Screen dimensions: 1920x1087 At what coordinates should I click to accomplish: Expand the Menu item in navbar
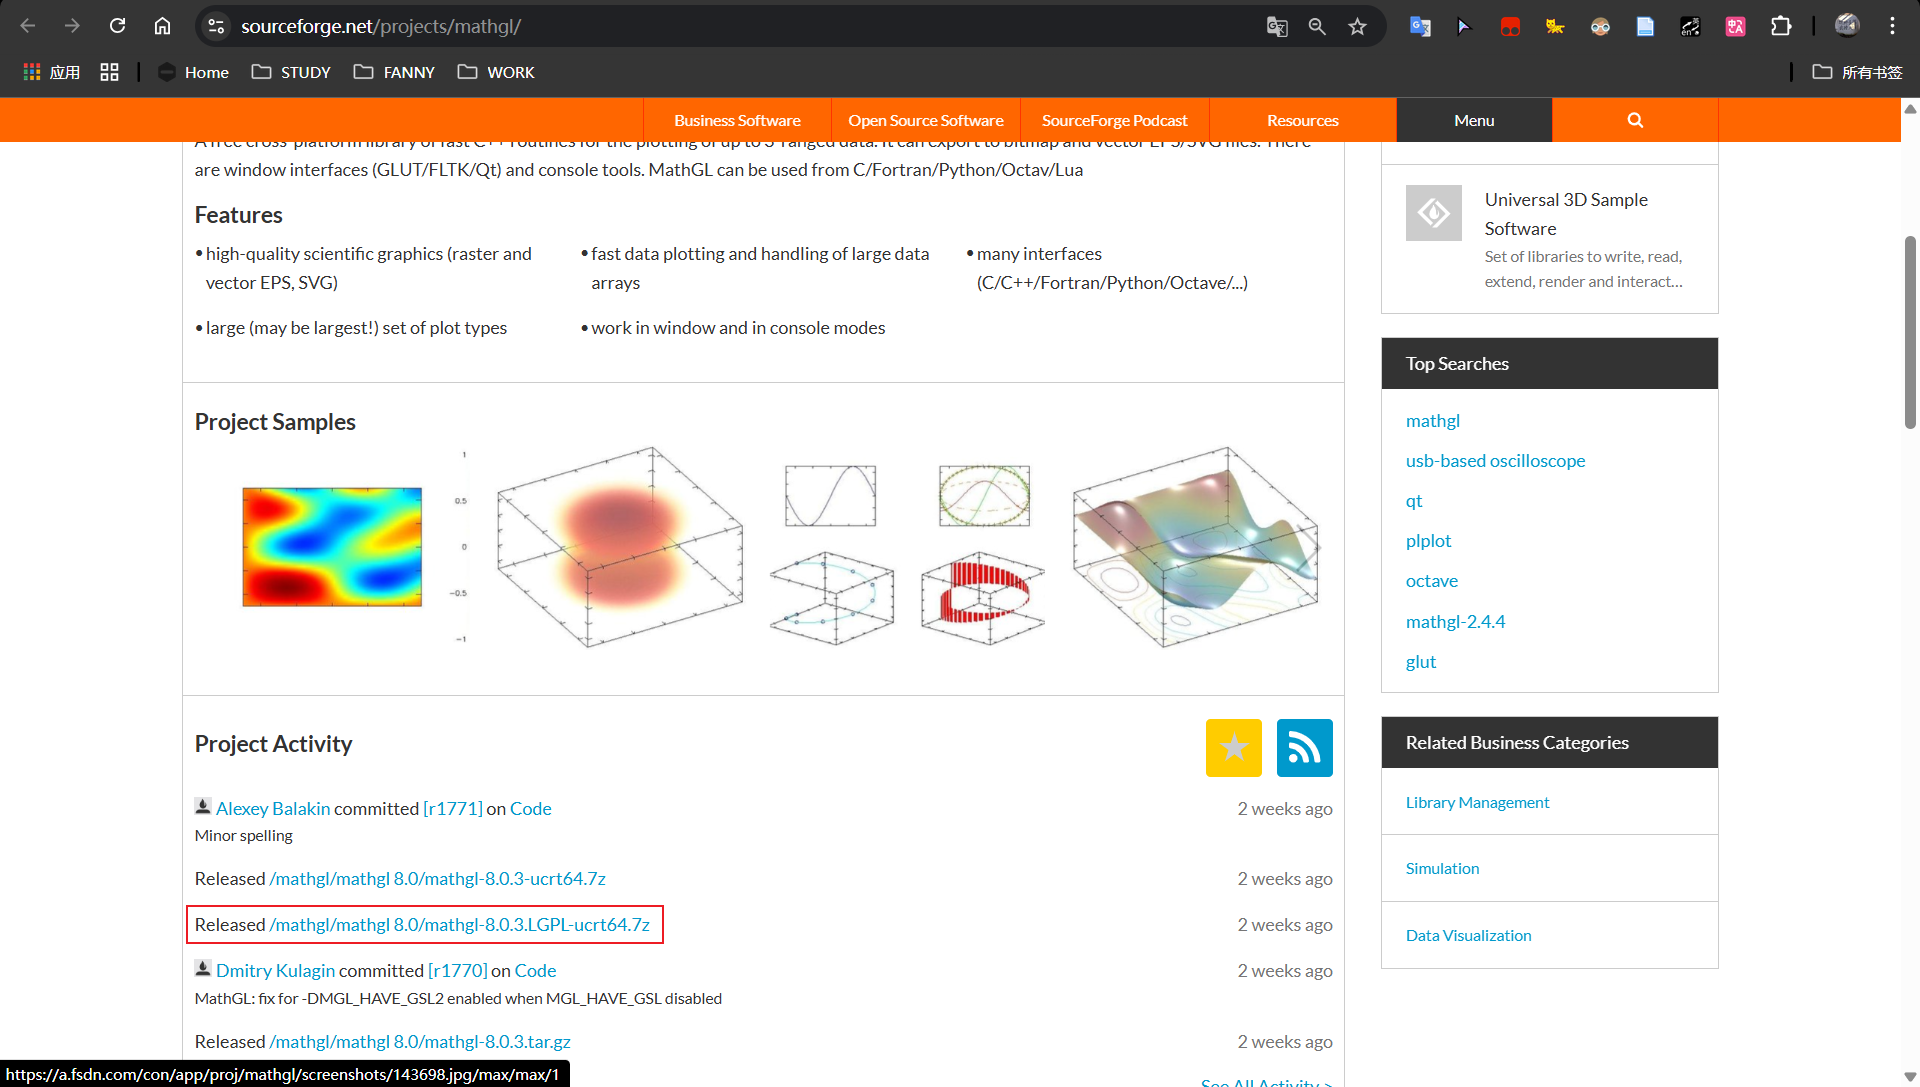point(1474,120)
